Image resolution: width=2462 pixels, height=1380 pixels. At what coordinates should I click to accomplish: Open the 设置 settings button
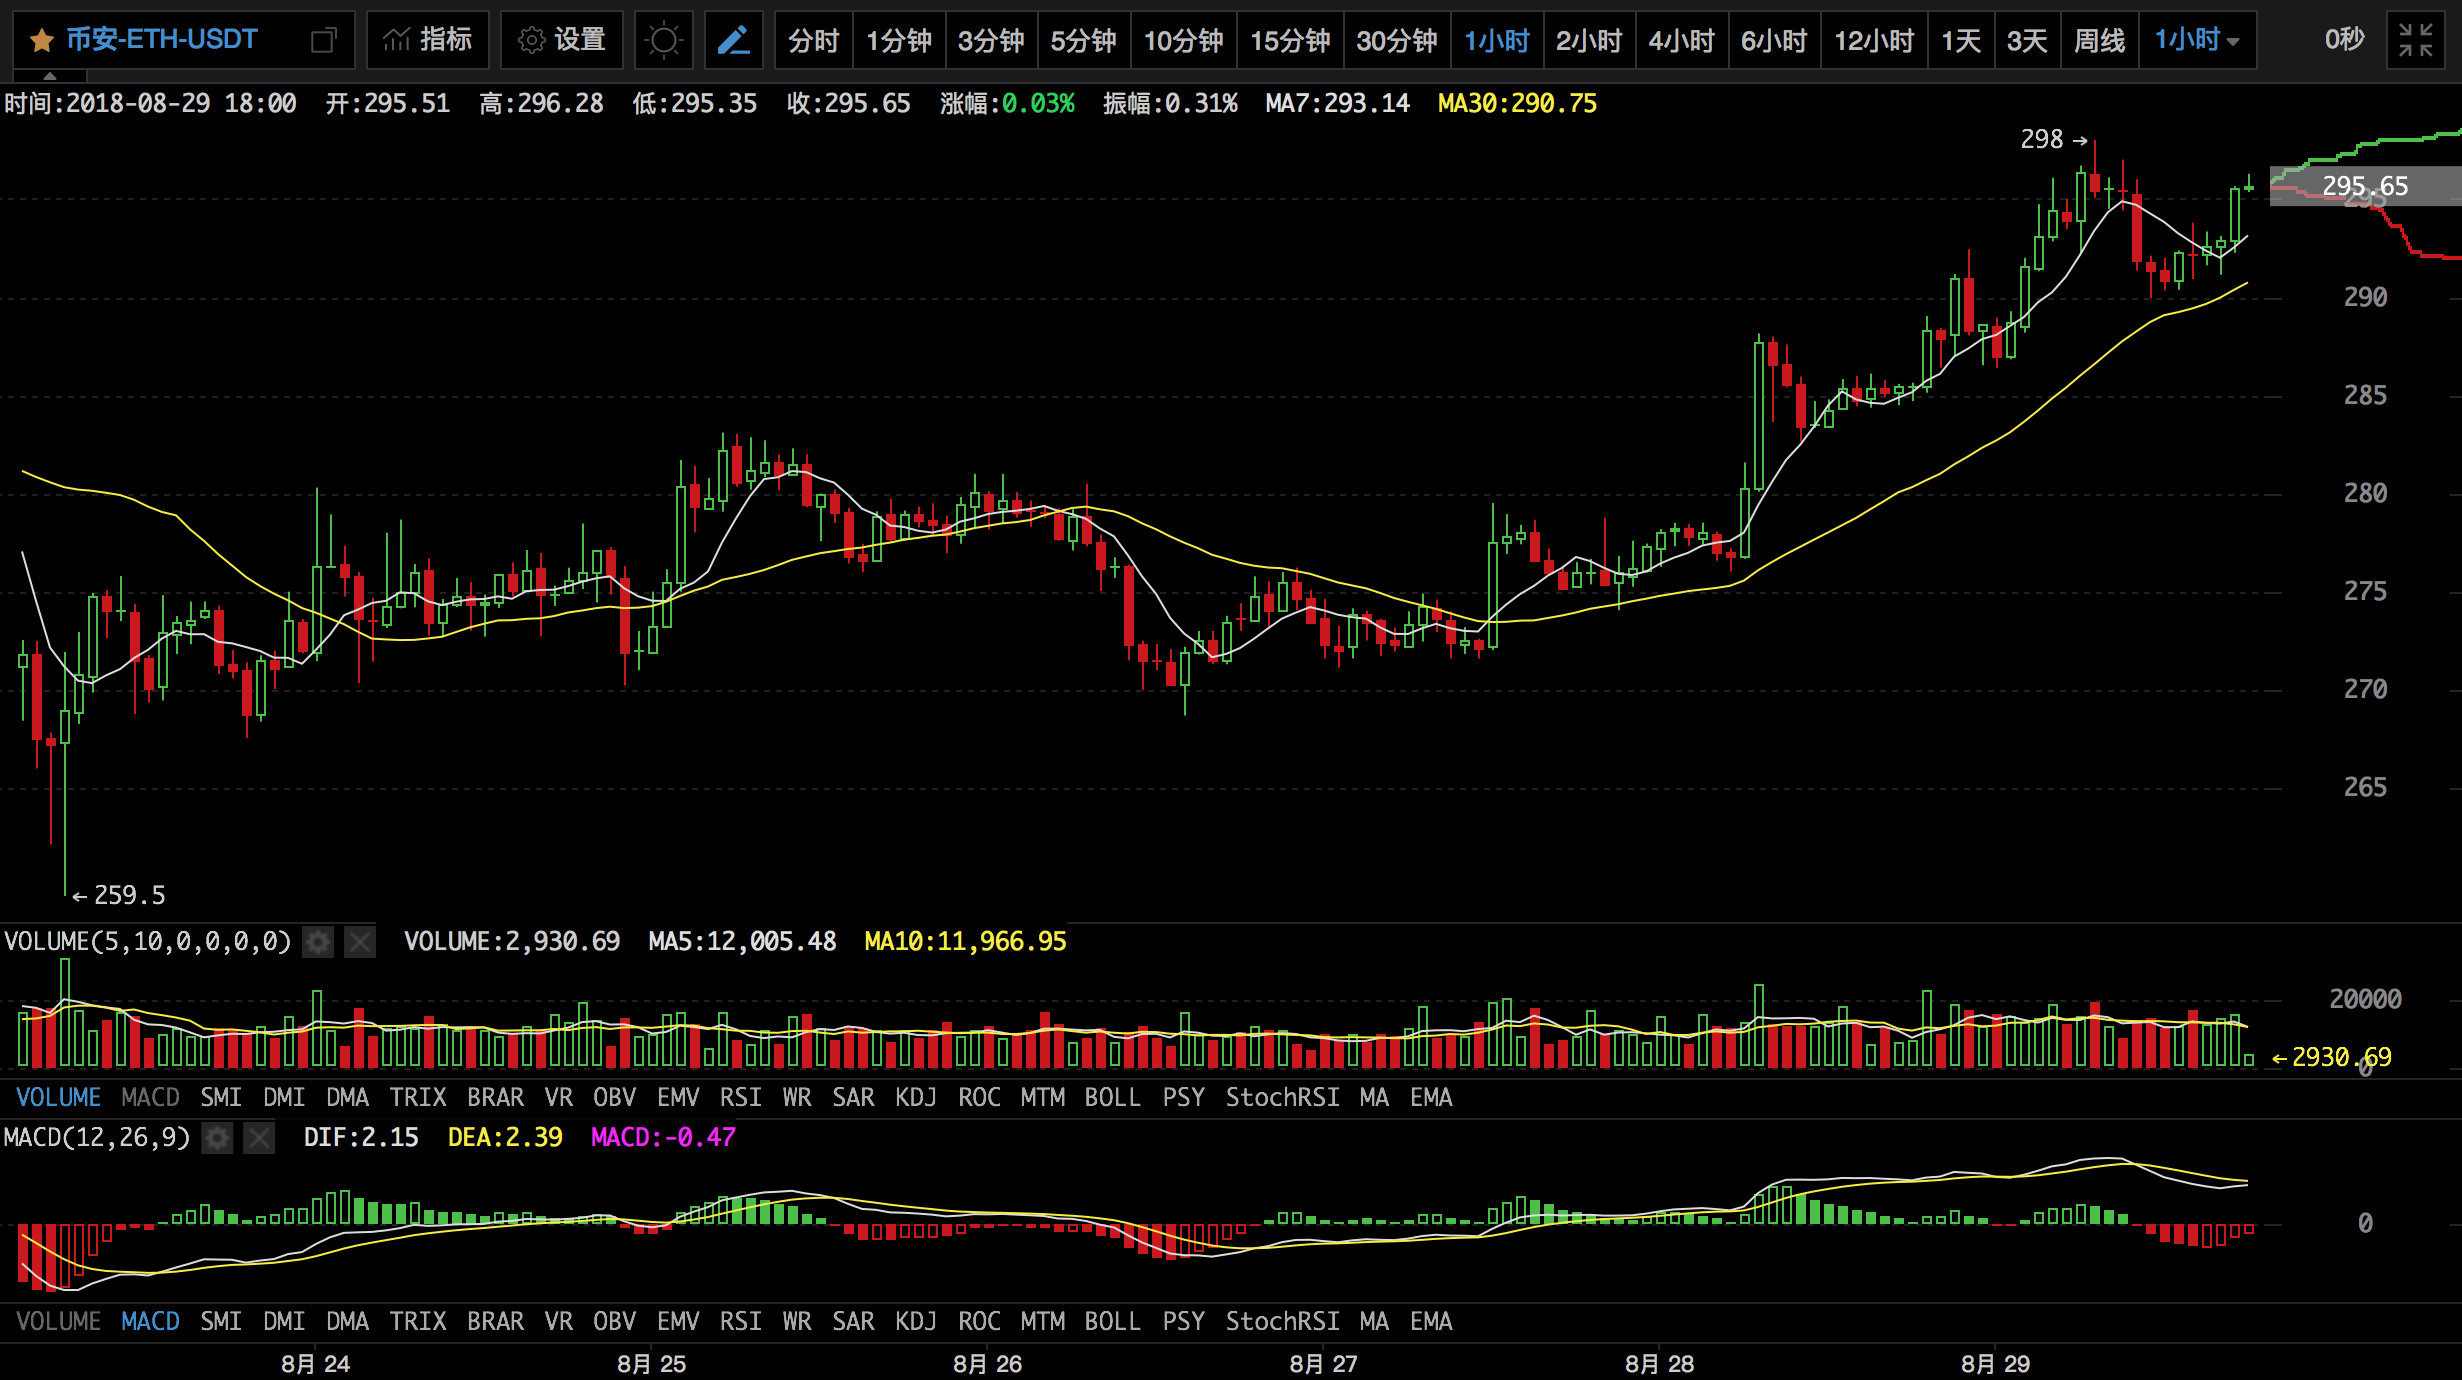click(x=562, y=40)
